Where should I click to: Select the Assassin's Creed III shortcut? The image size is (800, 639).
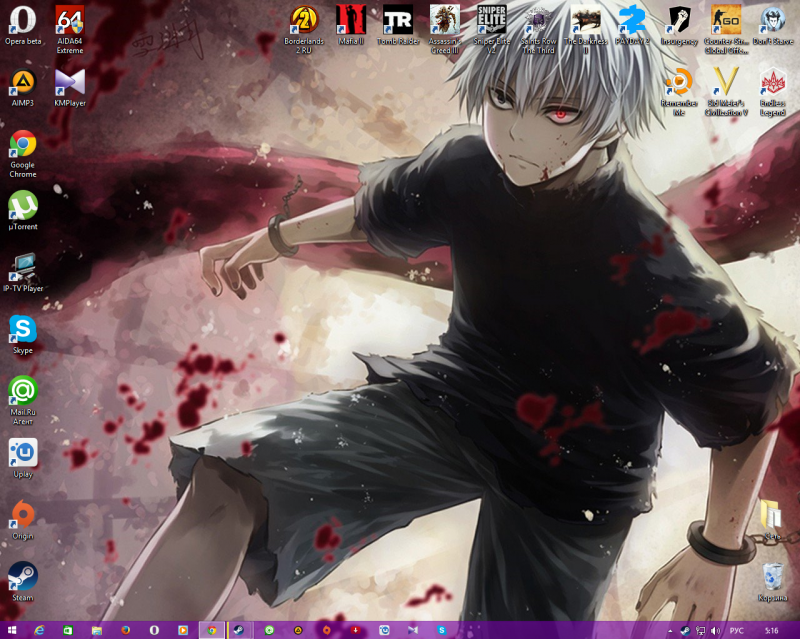point(445,30)
